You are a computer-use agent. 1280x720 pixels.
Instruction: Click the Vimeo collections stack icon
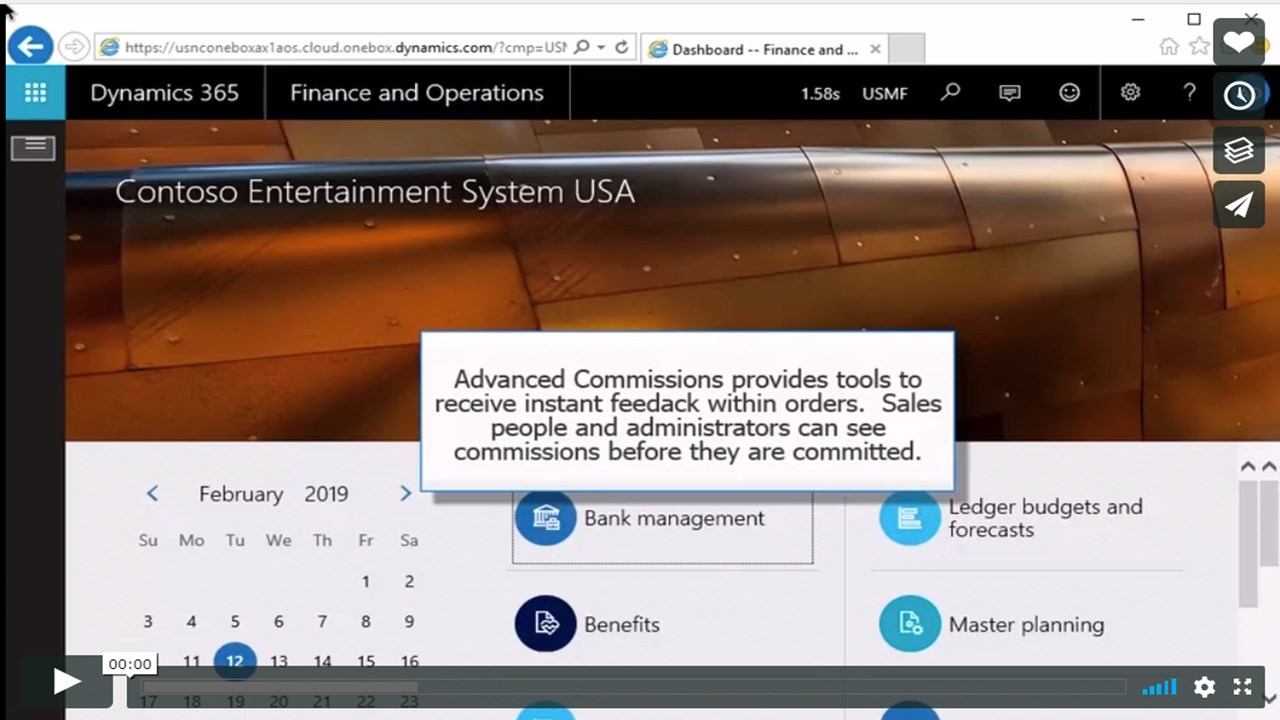pos(1239,150)
